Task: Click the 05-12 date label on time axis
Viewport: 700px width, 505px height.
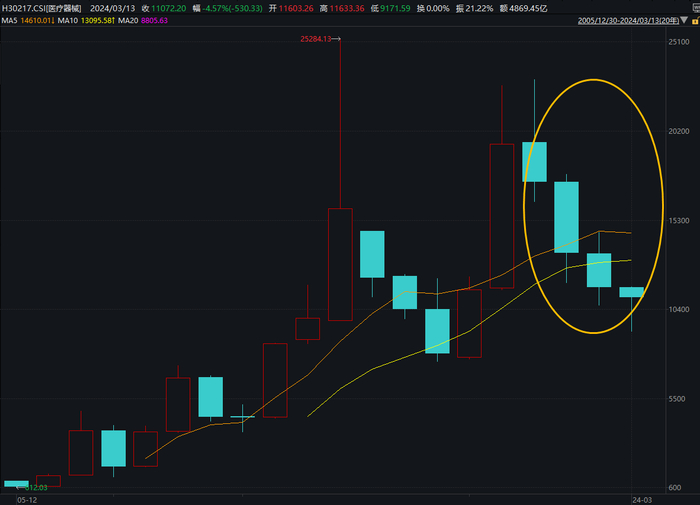Action: [27, 500]
